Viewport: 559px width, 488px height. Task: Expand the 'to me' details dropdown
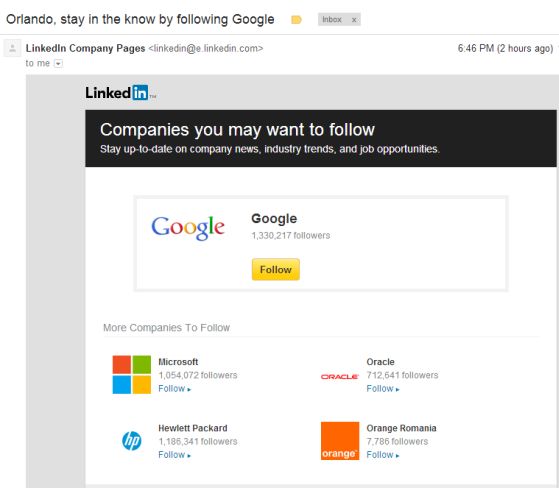coord(58,63)
